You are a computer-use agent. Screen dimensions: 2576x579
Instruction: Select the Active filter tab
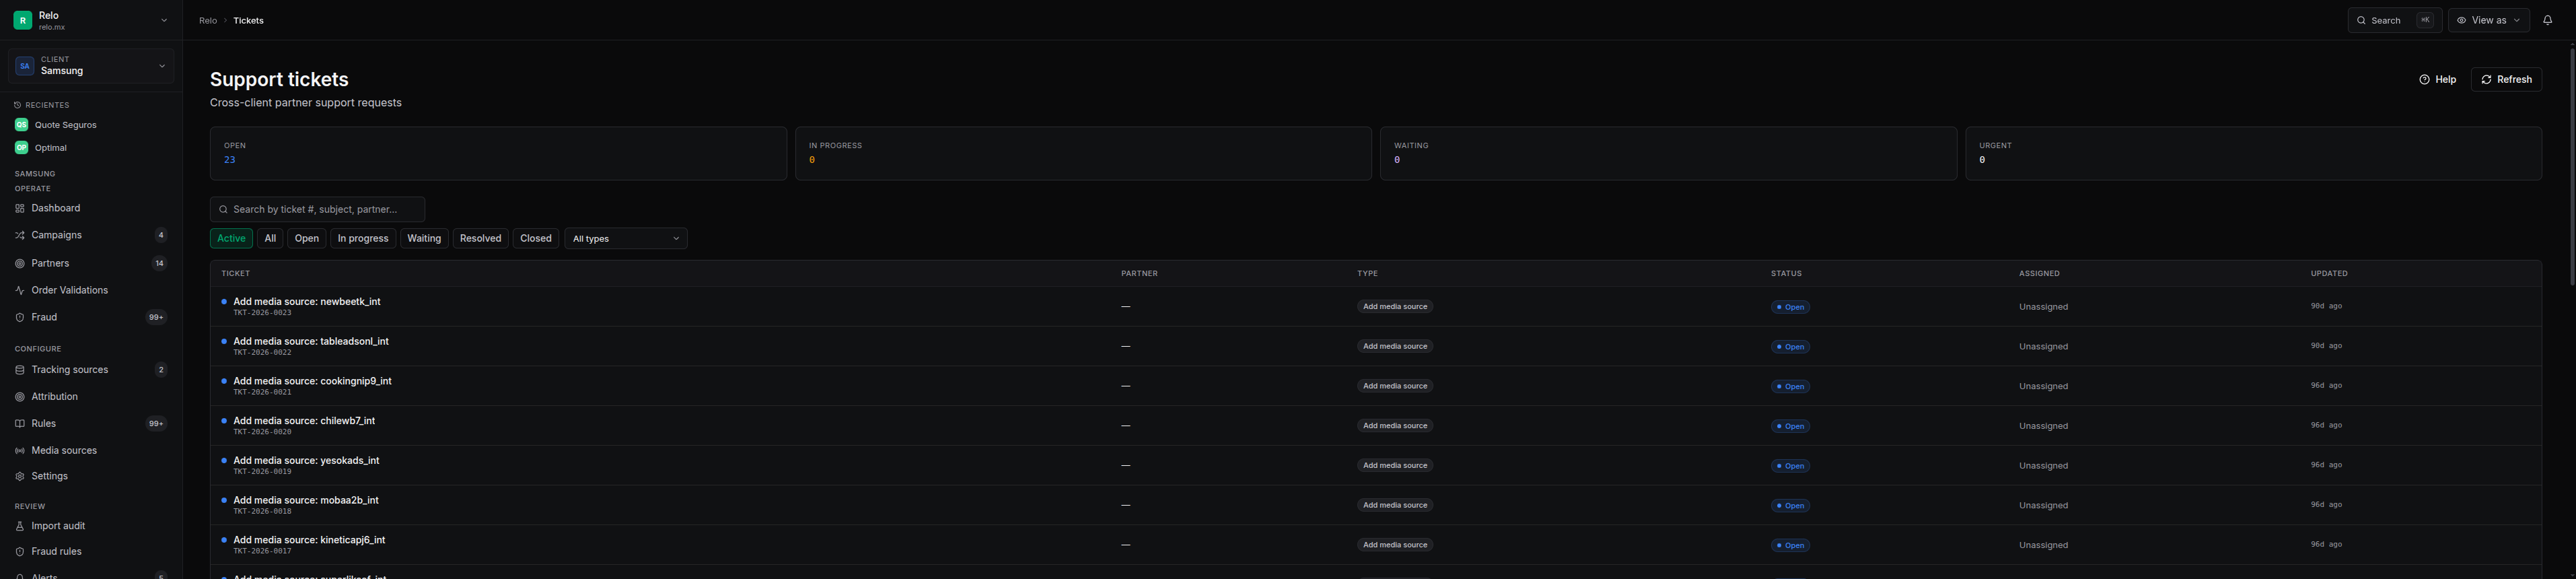[231, 239]
